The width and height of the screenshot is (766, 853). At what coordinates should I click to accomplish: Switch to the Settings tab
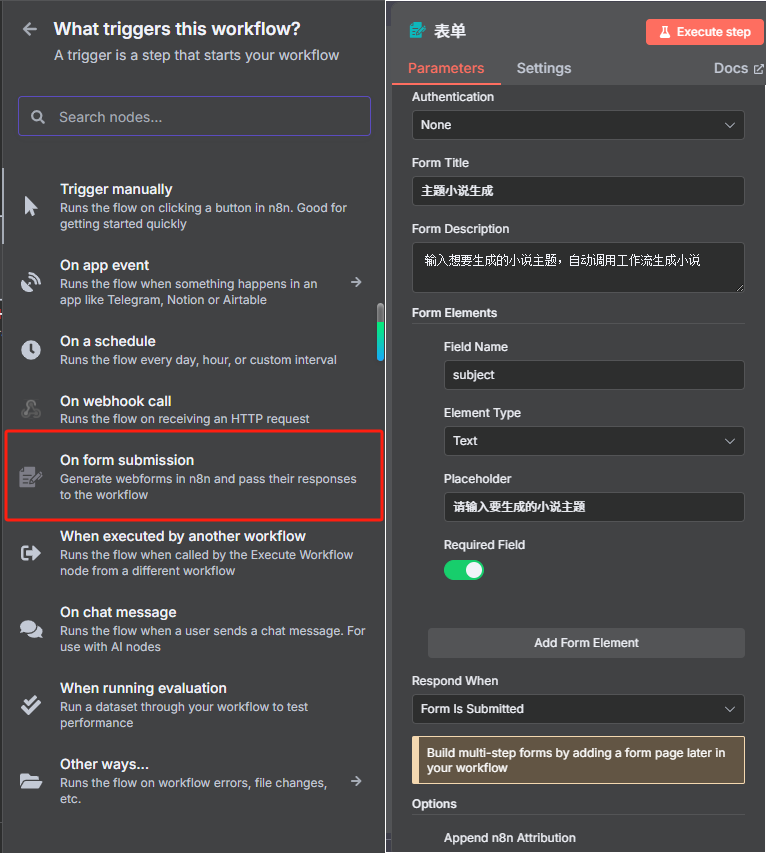544,68
